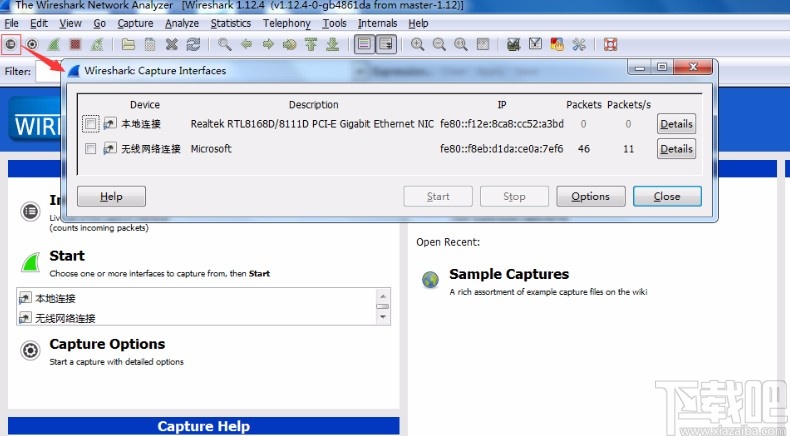Click the 无线网络连接 adapter icon in dialog
The width and height of the screenshot is (790, 436).
[110, 148]
